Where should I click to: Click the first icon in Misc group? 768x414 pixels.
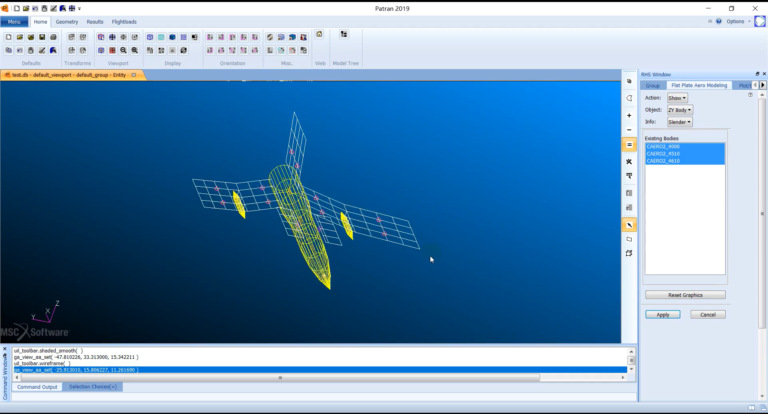pyautogui.click(x=270, y=37)
